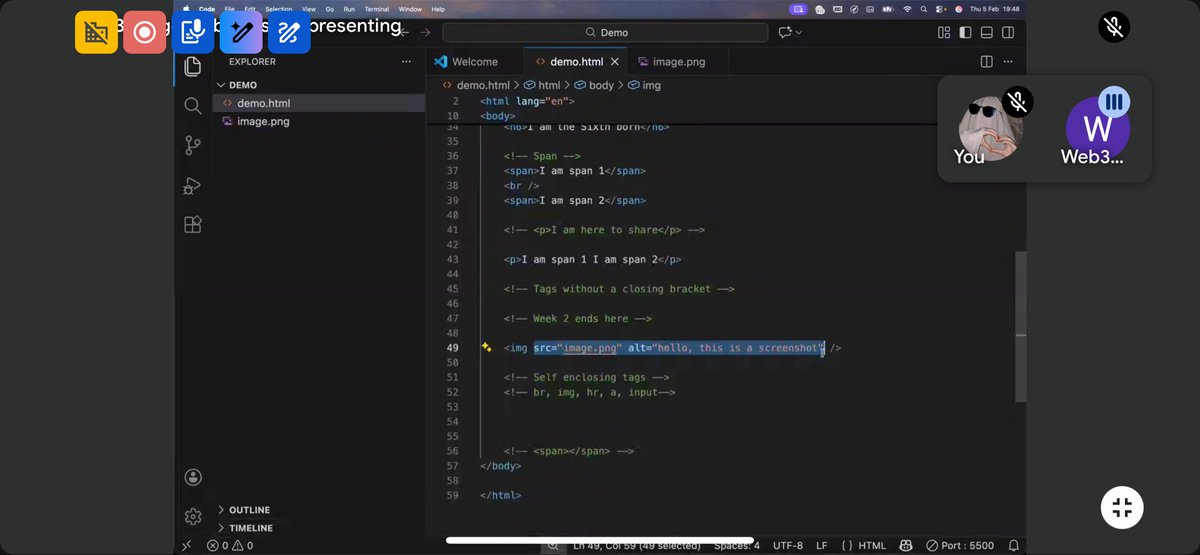Click errors and warnings count in status bar
The height and width of the screenshot is (555, 1200).
229,545
